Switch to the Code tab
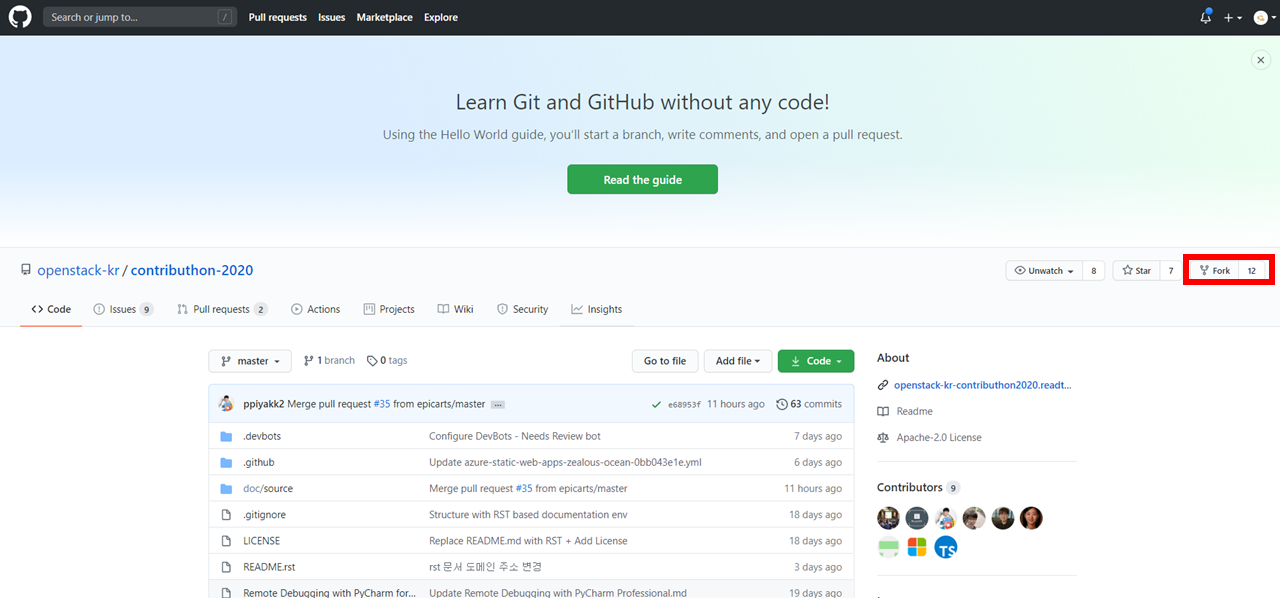Screen dimensions: 1280x598 (51, 309)
